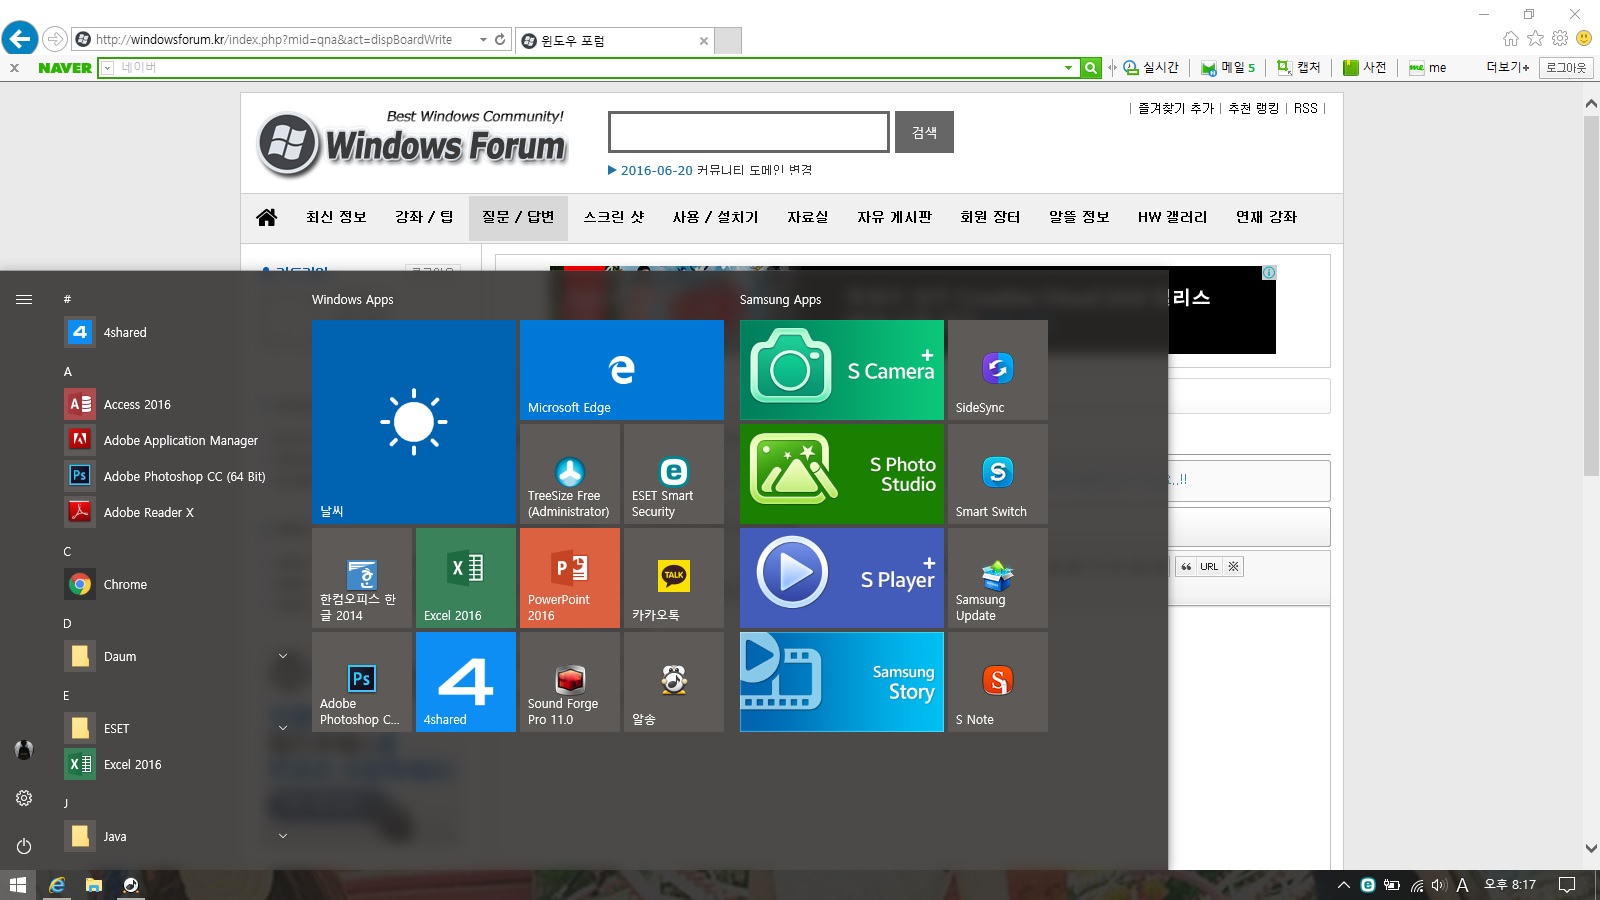Refresh the page in the address bar
Image resolution: width=1600 pixels, height=900 pixels.
(x=500, y=40)
